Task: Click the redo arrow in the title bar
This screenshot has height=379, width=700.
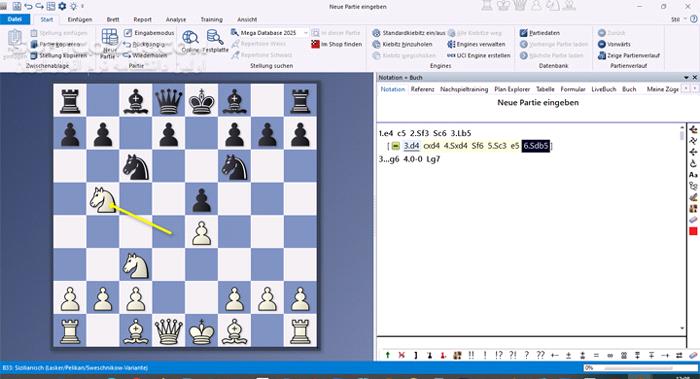Action: point(39,6)
